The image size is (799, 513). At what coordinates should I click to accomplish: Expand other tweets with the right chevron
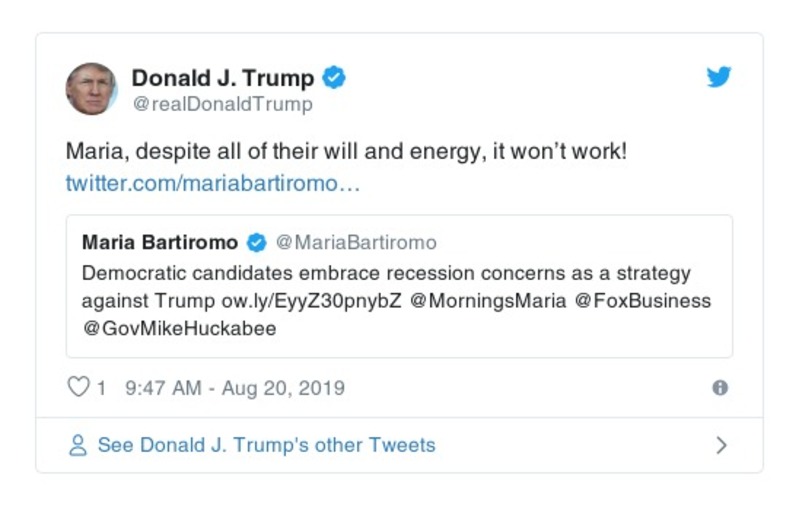721,445
